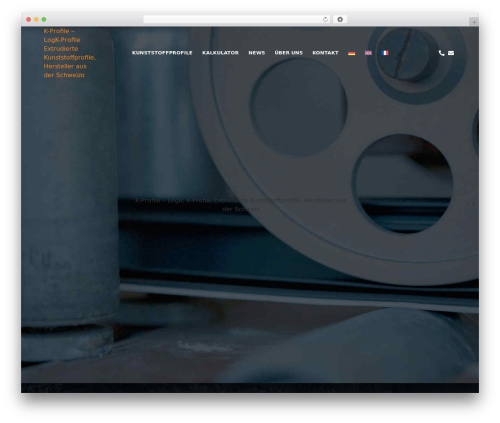Open the Über uns page

pyautogui.click(x=289, y=53)
